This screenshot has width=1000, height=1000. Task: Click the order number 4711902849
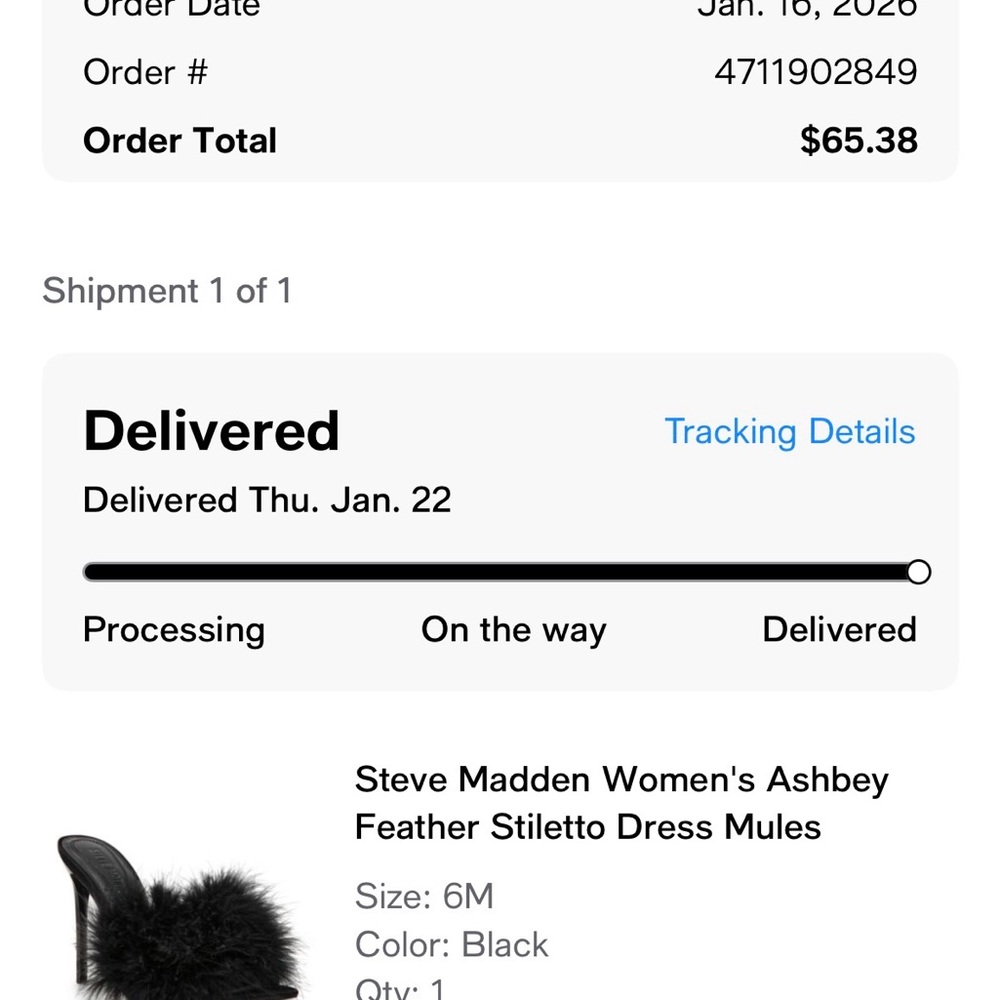(x=813, y=71)
